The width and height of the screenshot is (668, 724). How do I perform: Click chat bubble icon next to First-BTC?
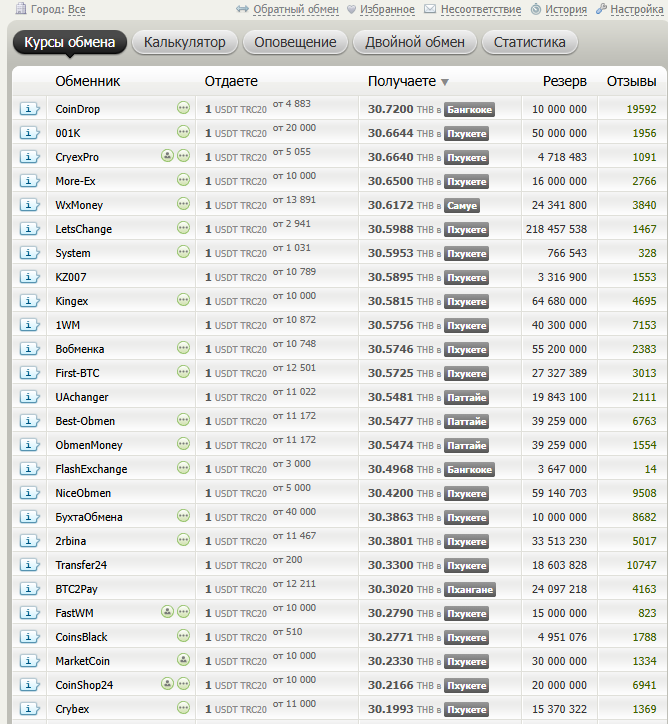tap(183, 372)
